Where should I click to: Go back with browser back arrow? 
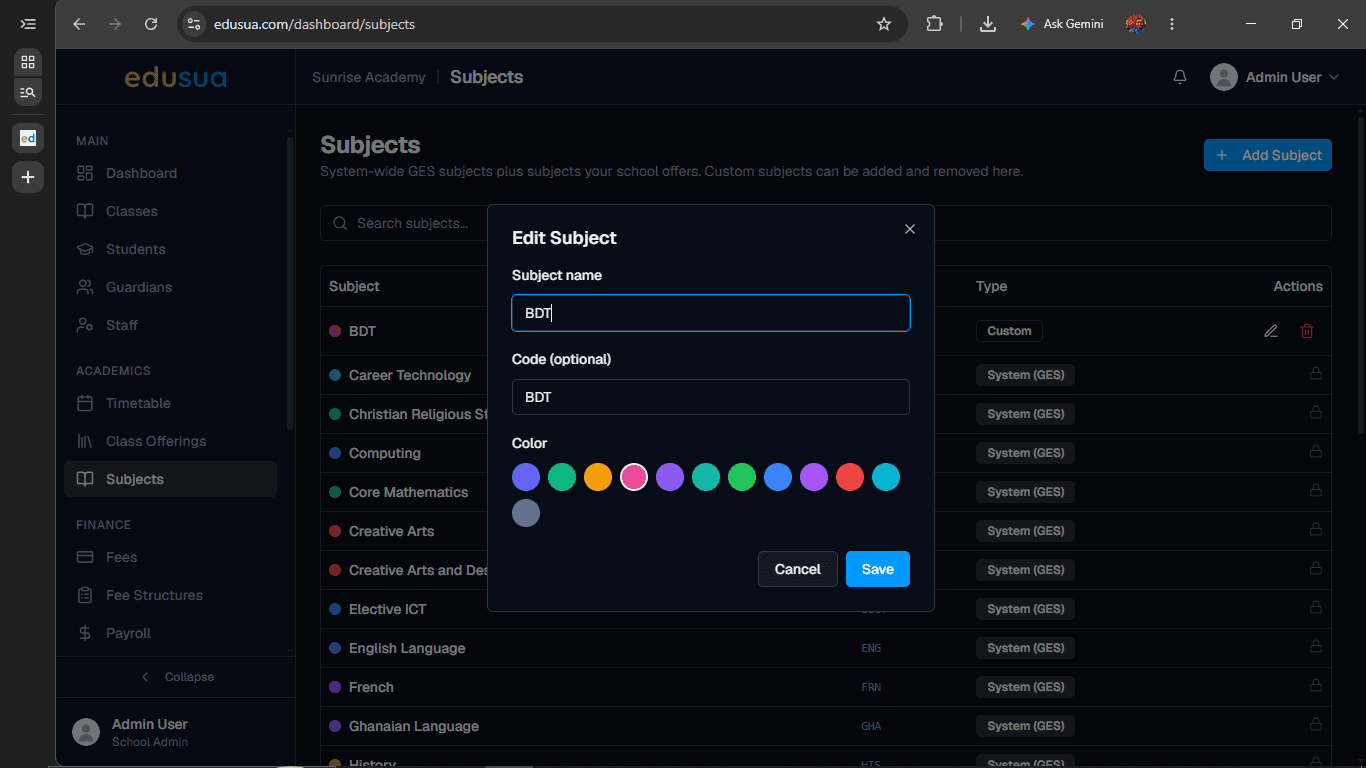pos(79,24)
